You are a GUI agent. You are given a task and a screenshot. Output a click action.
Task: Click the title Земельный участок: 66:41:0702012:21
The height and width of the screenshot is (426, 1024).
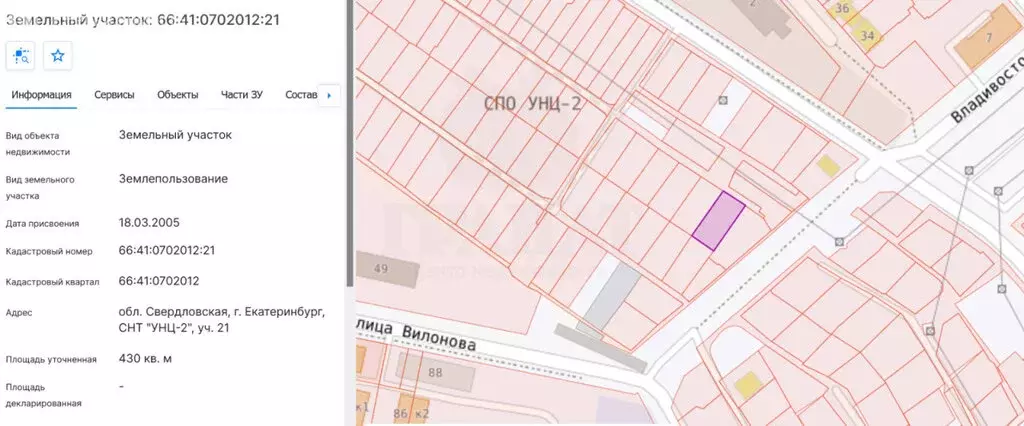(142, 20)
